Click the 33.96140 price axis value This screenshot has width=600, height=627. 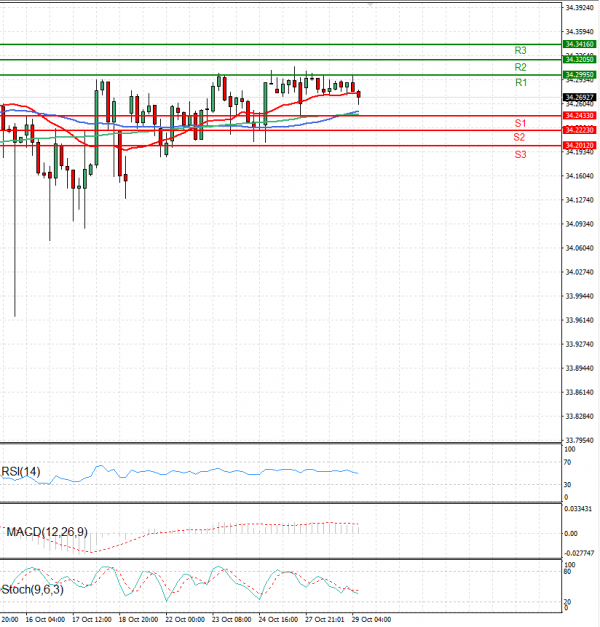[x=580, y=320]
